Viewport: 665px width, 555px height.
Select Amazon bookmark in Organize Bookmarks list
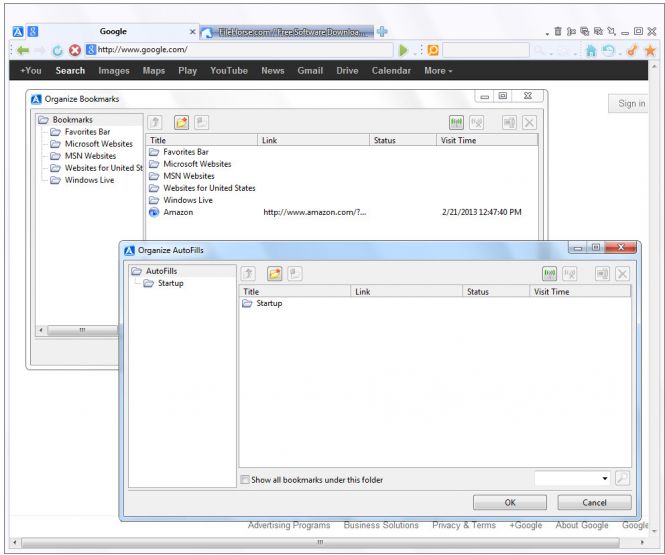point(343,212)
